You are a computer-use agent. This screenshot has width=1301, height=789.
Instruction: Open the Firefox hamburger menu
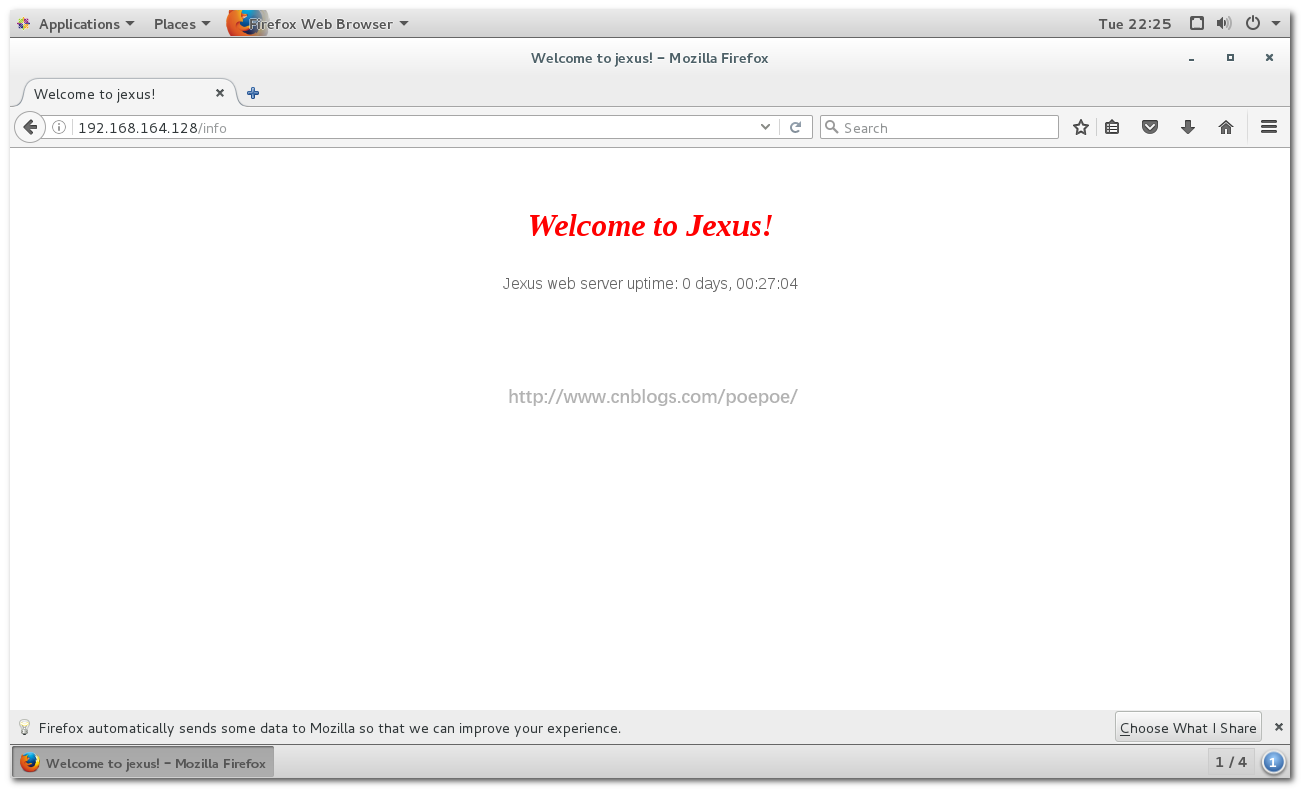[x=1269, y=127]
